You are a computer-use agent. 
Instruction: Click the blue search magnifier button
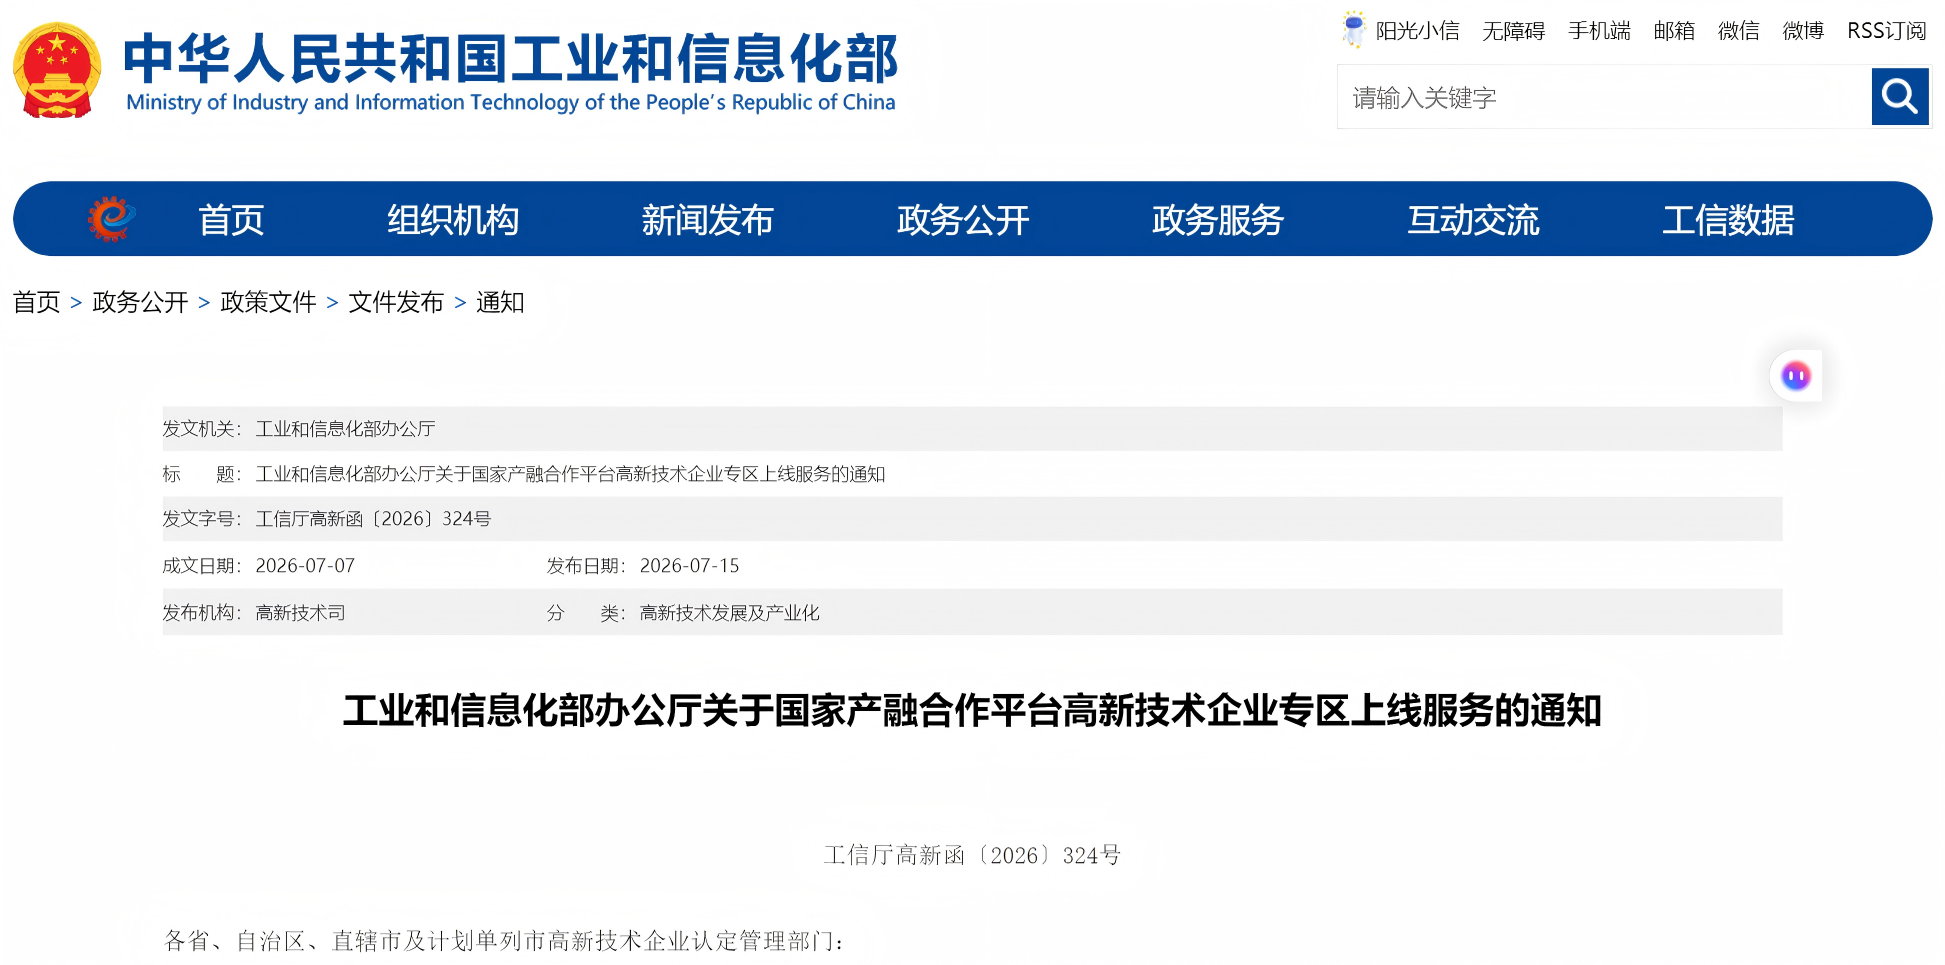1900,97
